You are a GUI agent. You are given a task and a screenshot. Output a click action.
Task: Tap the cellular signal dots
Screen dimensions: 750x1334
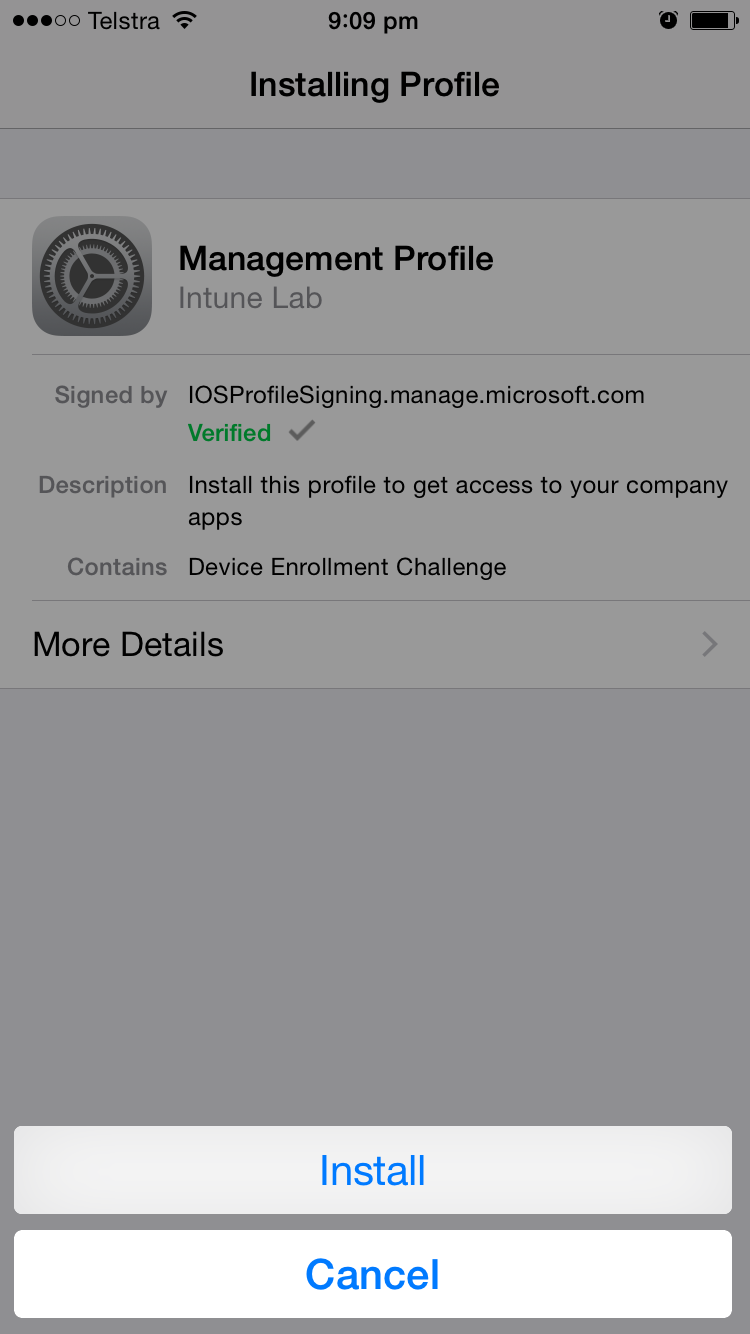[x=46, y=21]
